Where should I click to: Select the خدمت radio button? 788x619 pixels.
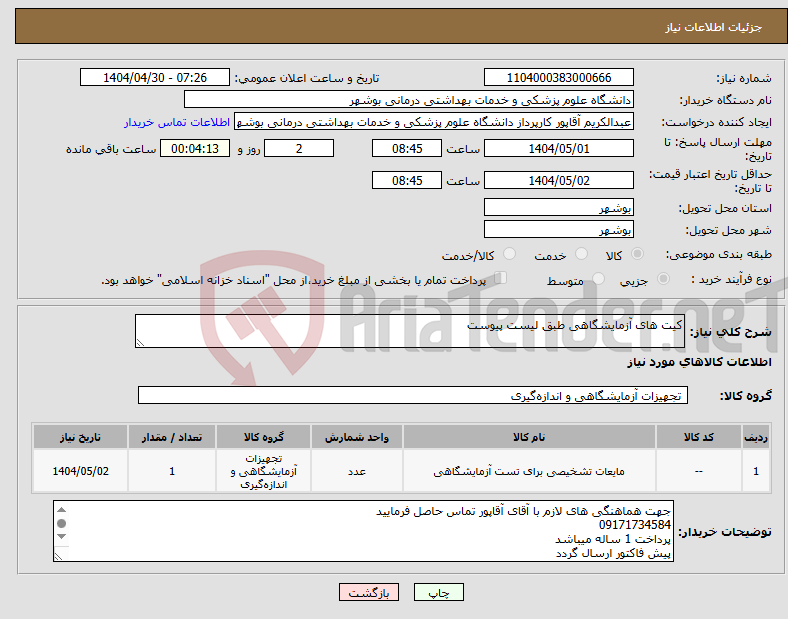point(581,254)
